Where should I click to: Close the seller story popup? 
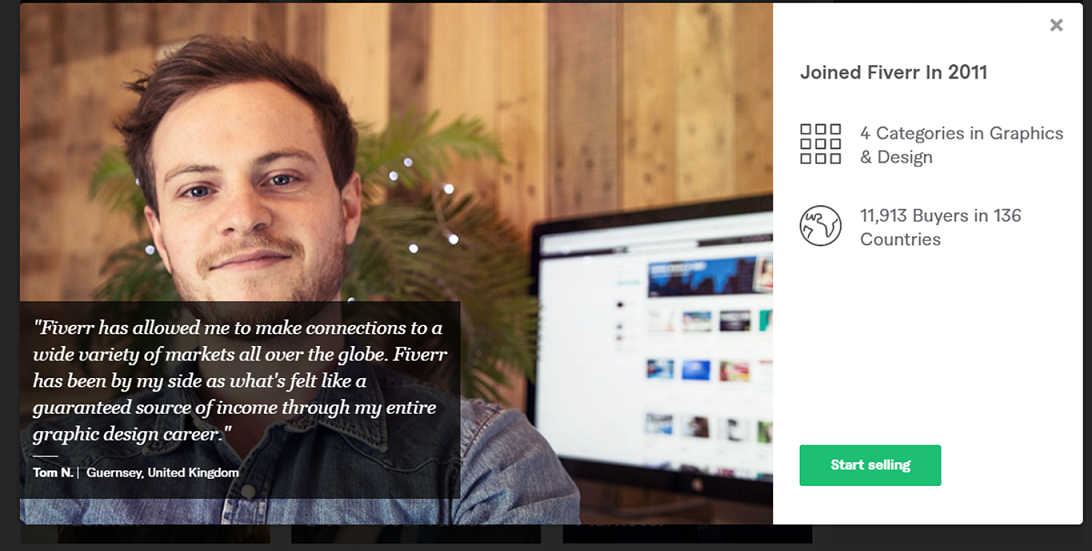pyautogui.click(x=1056, y=25)
